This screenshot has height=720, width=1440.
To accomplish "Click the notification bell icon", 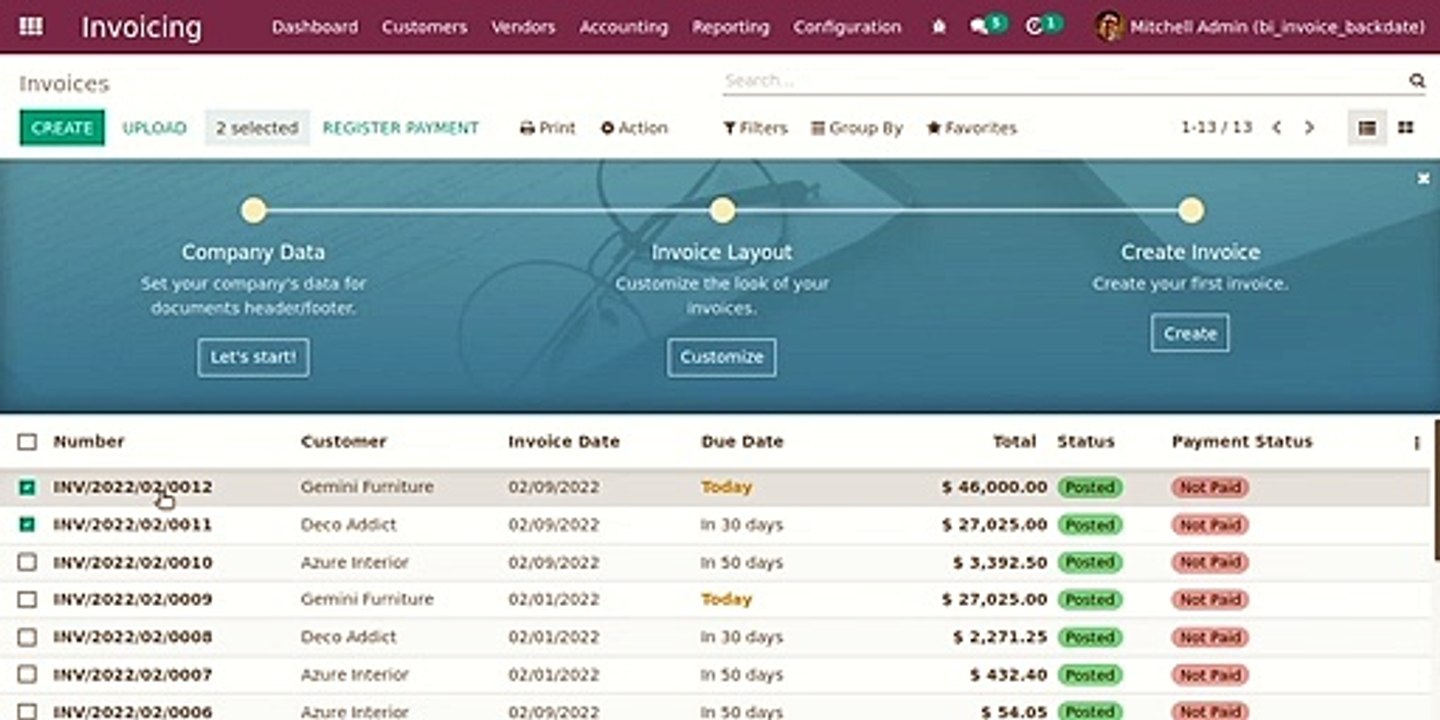I will tap(938, 27).
